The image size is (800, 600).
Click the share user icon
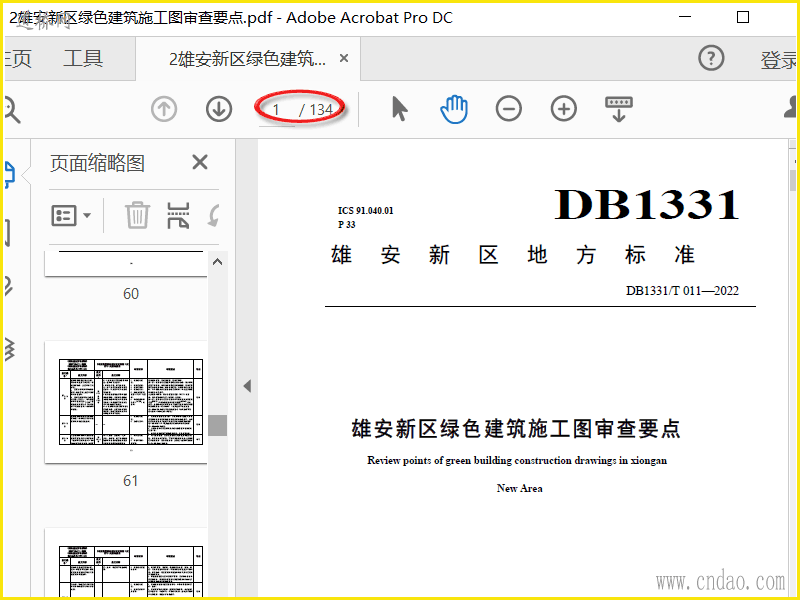(x=790, y=107)
